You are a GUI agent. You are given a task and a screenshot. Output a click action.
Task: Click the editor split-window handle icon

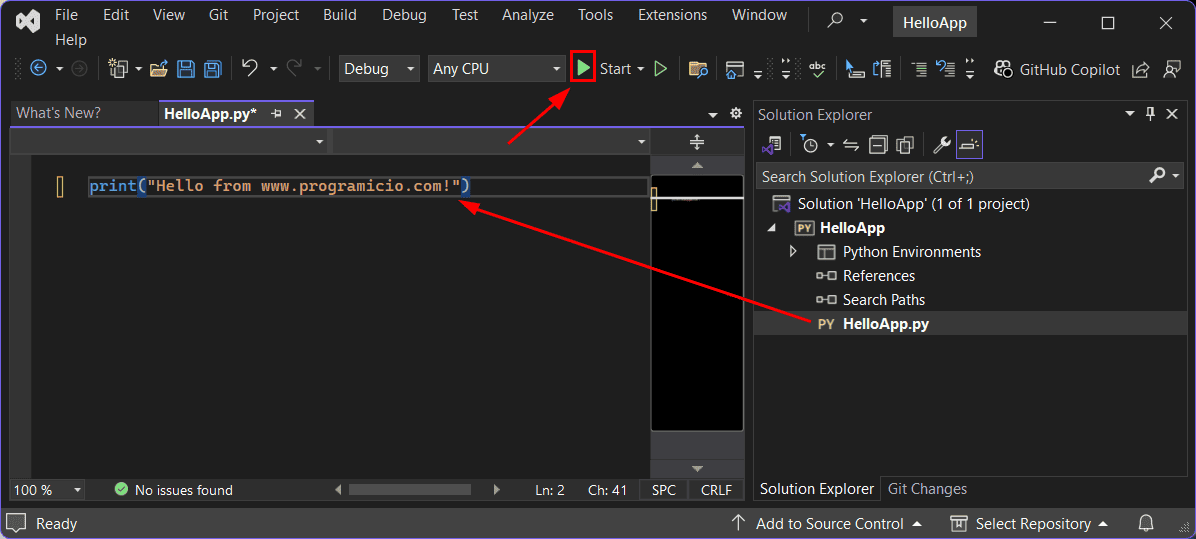pyautogui.click(x=696, y=142)
